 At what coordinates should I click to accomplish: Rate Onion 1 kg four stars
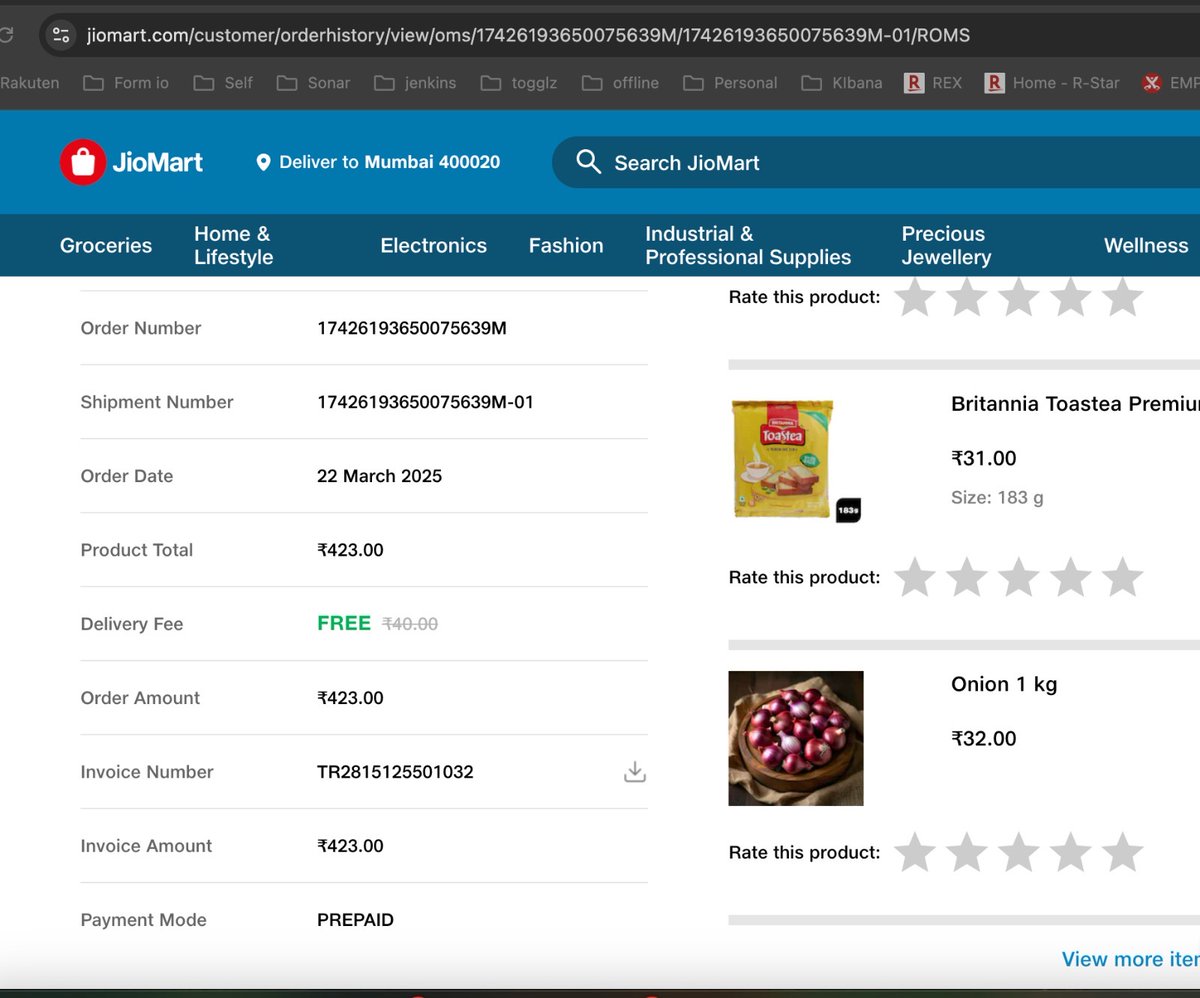tap(1070, 852)
